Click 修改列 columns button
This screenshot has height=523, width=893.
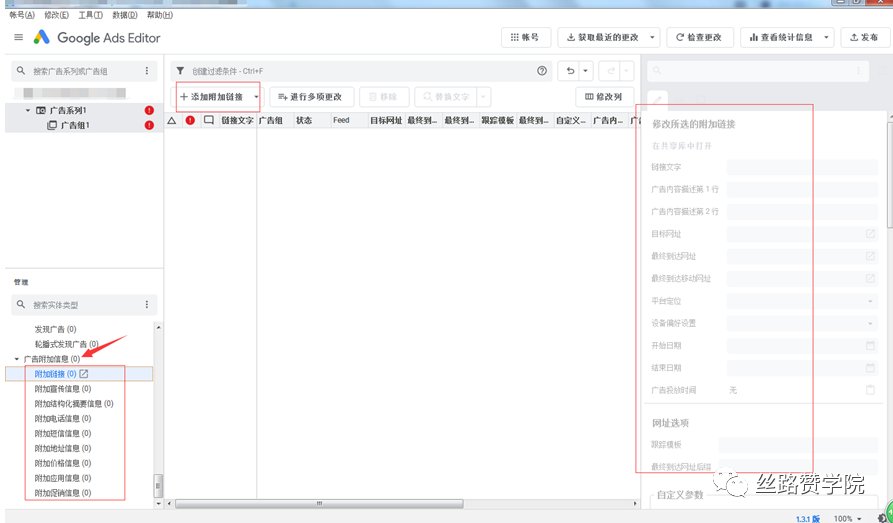(x=604, y=97)
